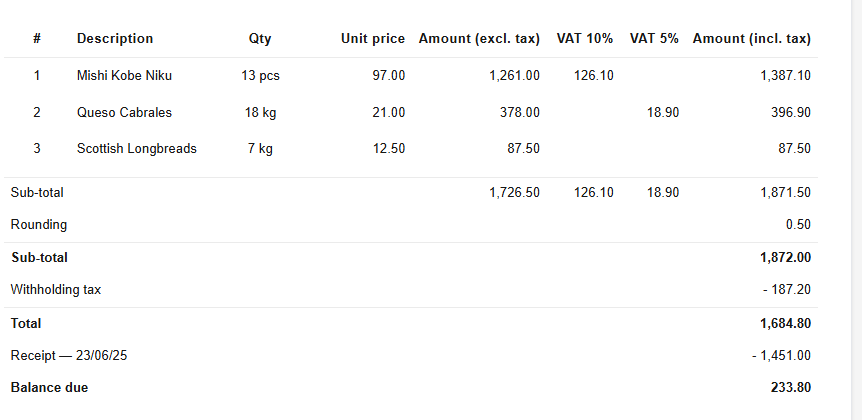The width and height of the screenshot is (862, 420).
Task: Select the VAT 5% column header
Action: coord(654,39)
